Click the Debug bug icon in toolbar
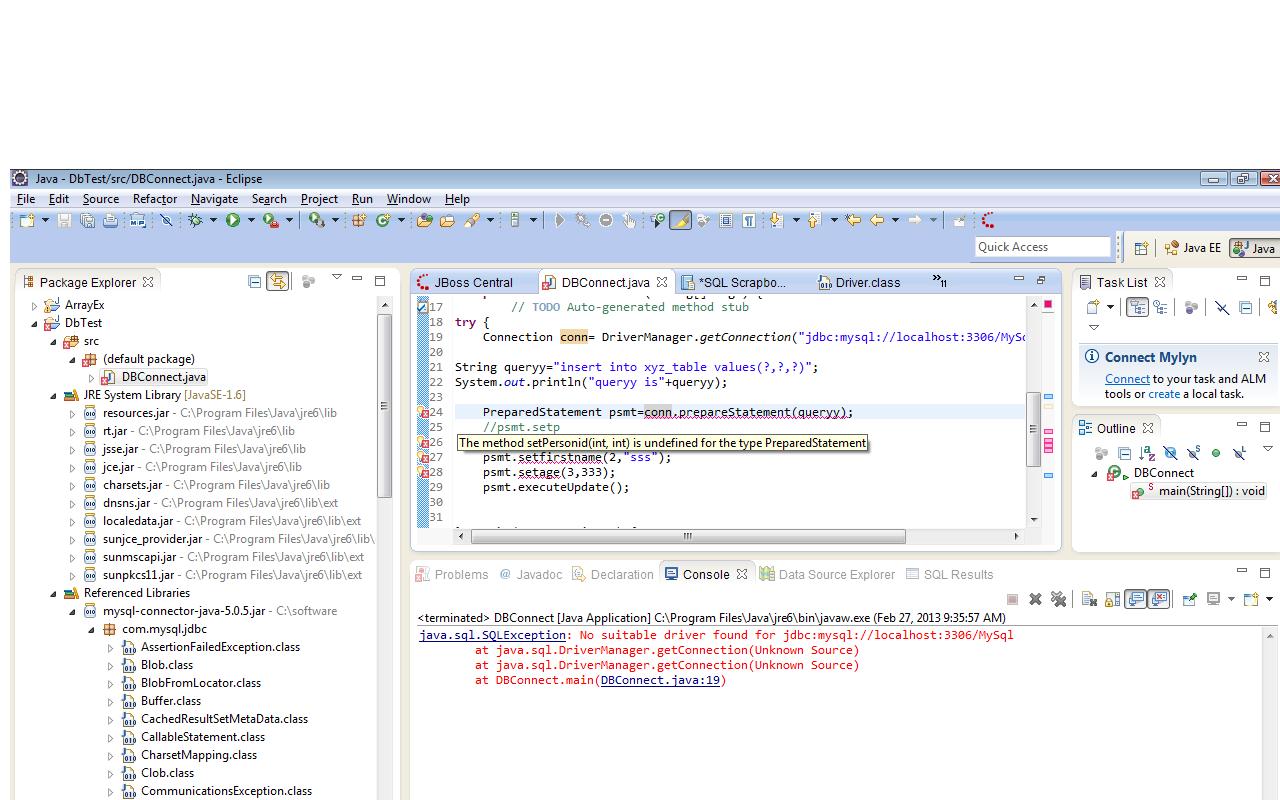This screenshot has width=1280, height=800. (x=195, y=220)
